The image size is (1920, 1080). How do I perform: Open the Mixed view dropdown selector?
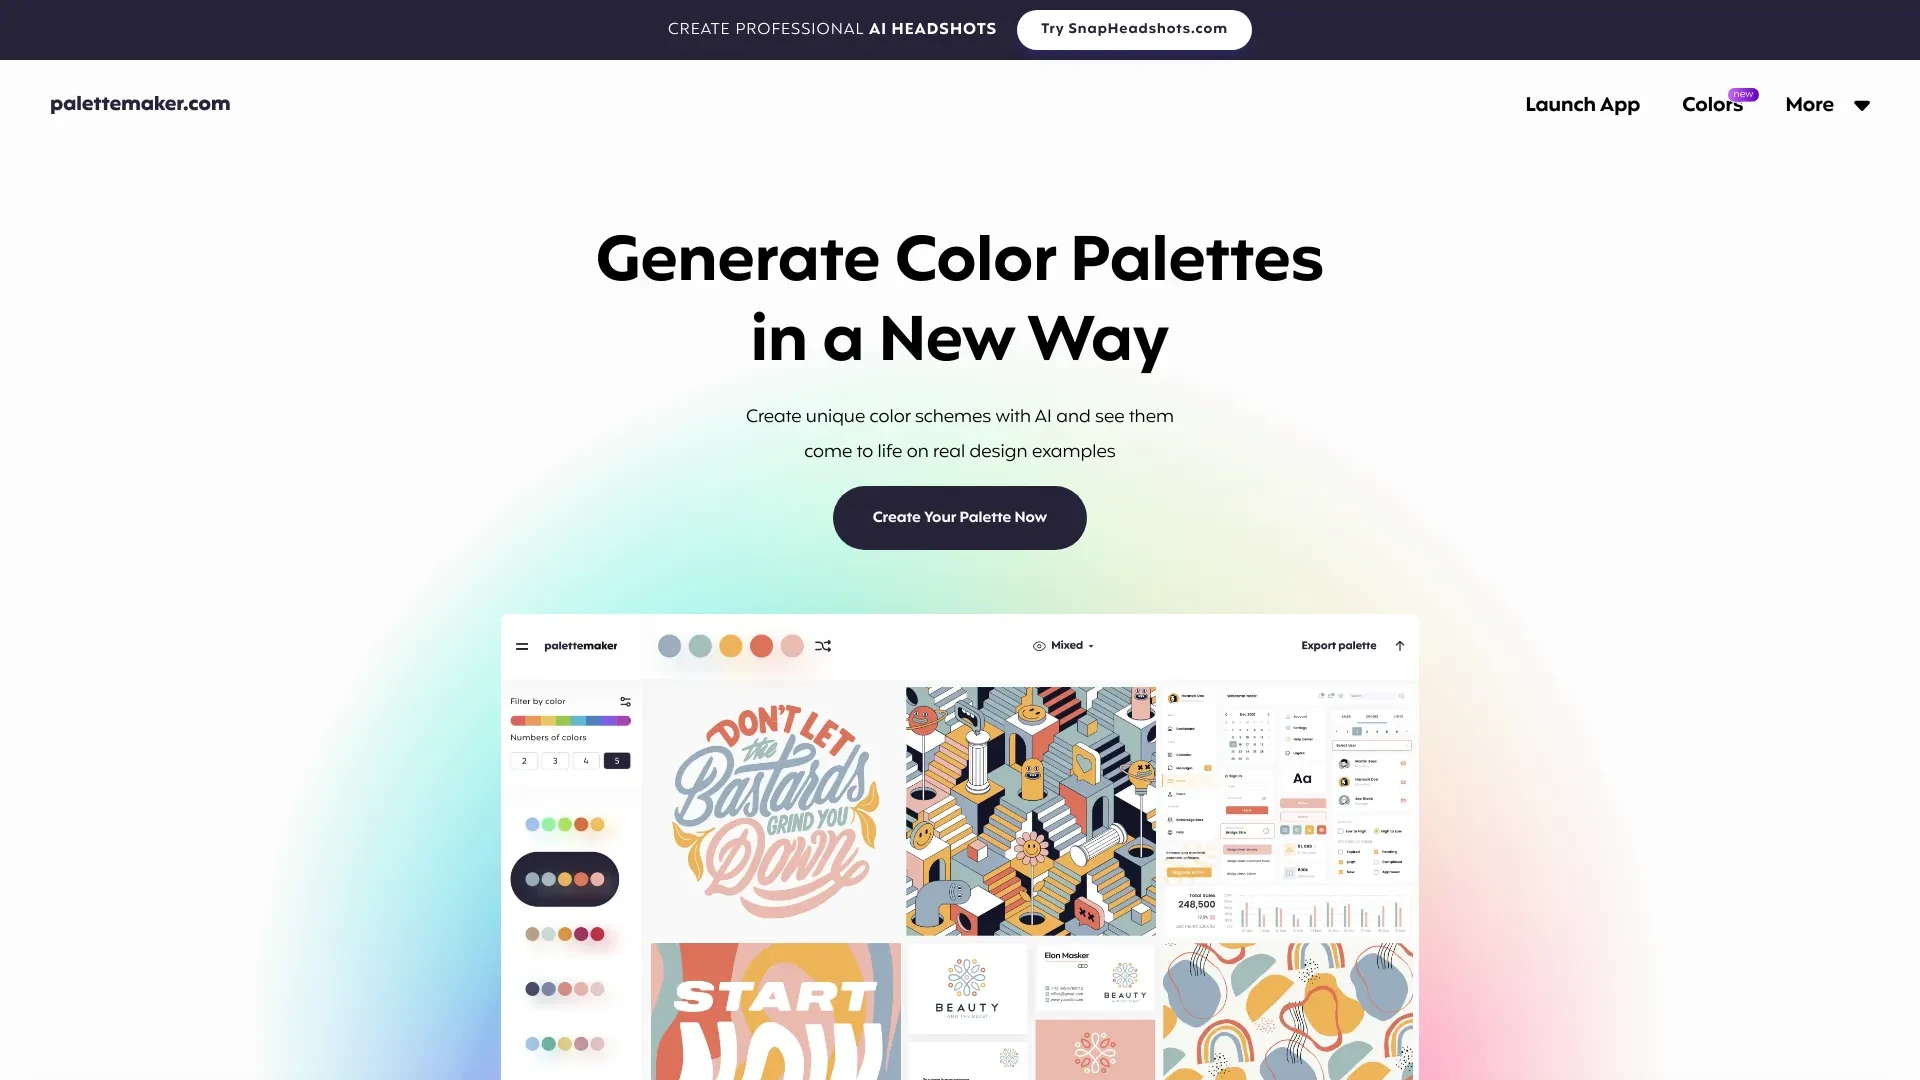point(1064,645)
